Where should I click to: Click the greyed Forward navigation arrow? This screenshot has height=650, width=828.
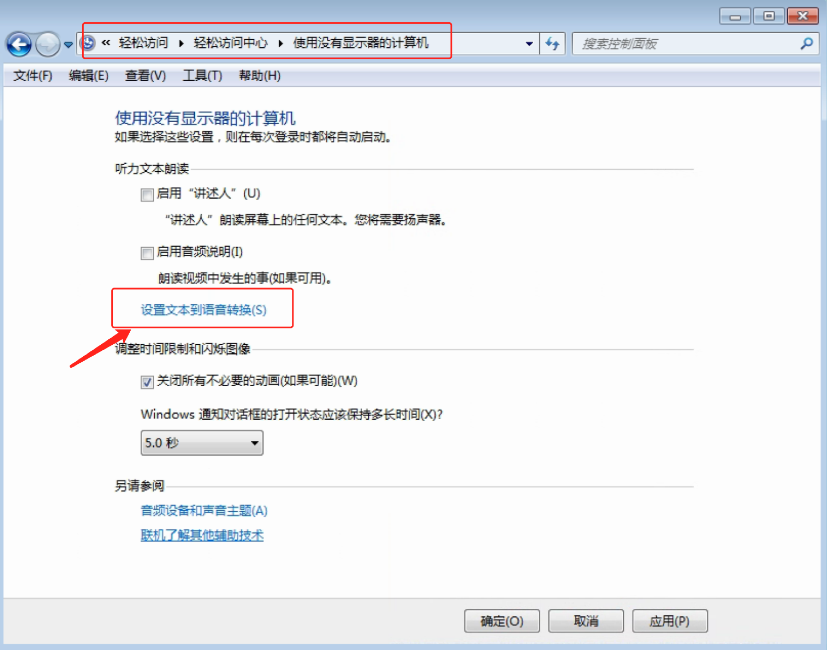[48, 44]
